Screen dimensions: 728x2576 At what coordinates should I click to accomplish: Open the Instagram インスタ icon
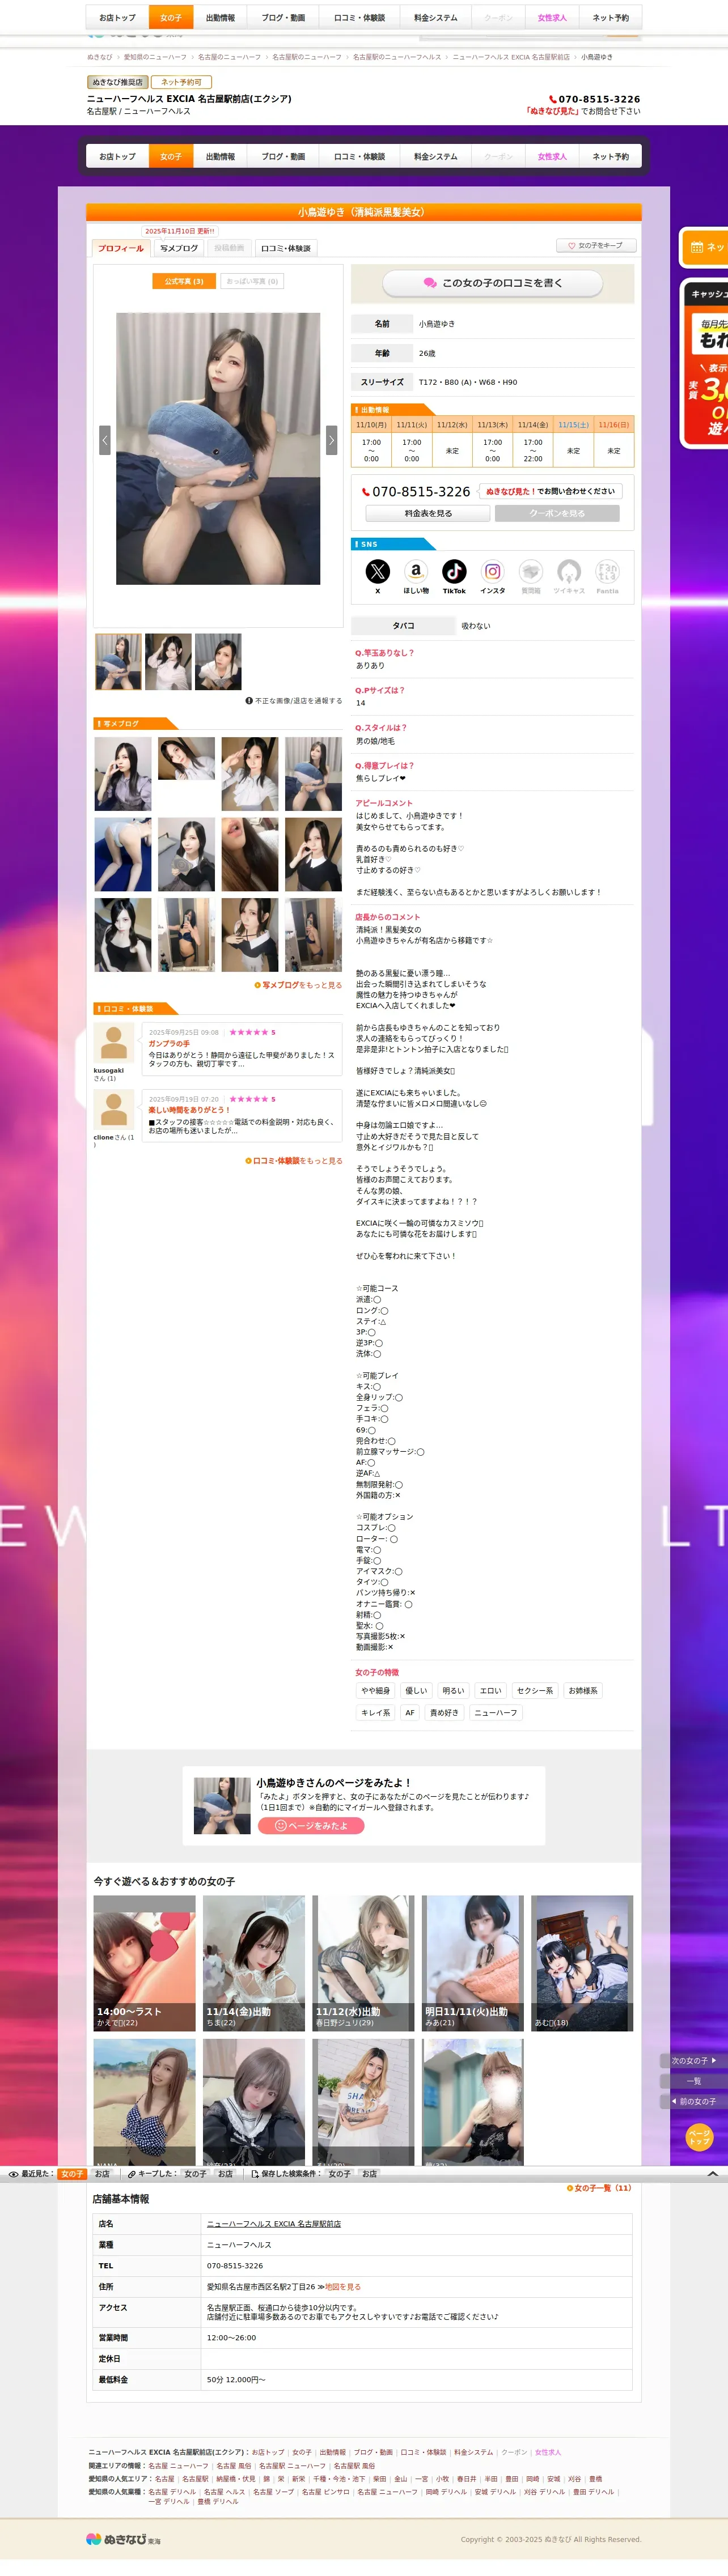(x=493, y=571)
